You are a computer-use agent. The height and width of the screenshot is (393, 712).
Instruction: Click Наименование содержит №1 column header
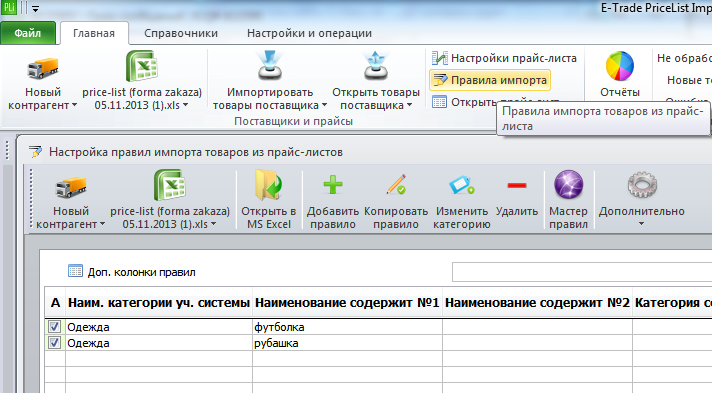[347, 303]
